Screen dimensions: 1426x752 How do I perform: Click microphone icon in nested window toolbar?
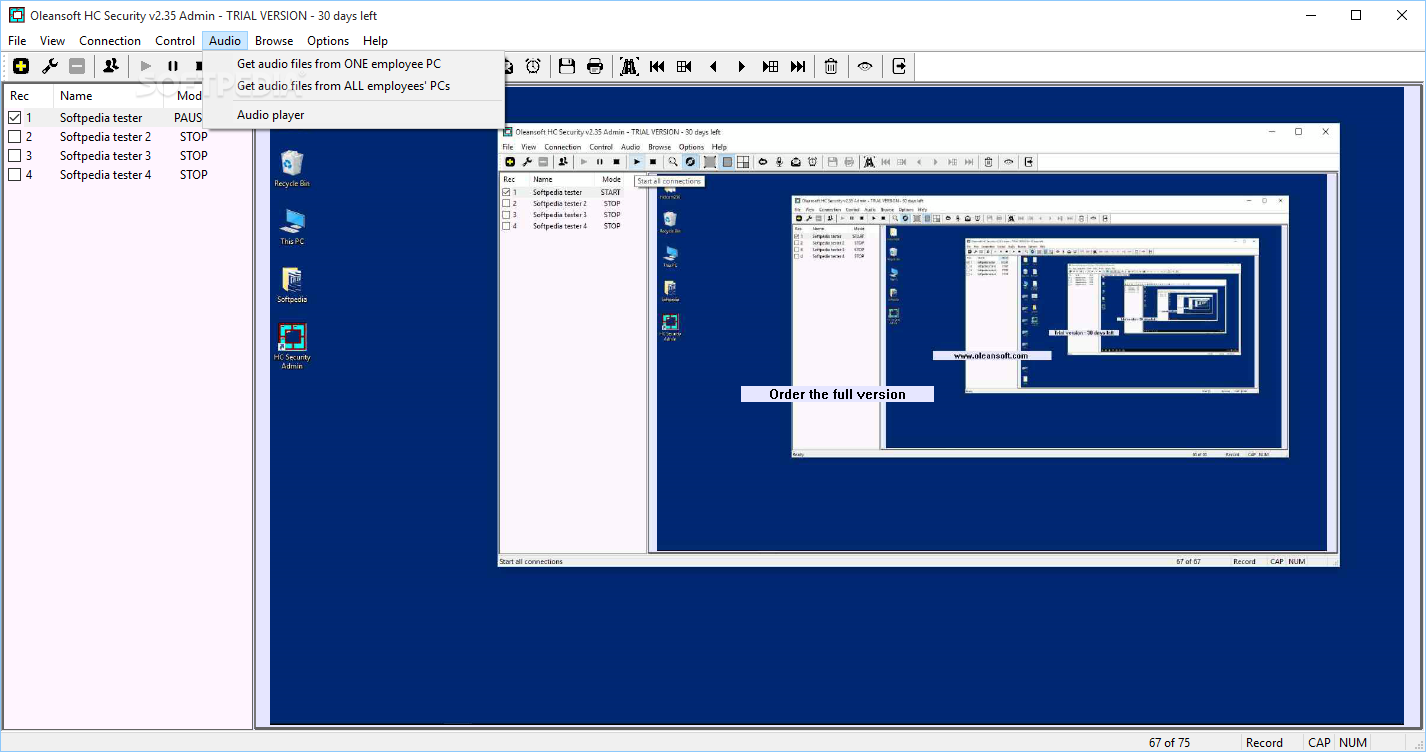pos(779,161)
